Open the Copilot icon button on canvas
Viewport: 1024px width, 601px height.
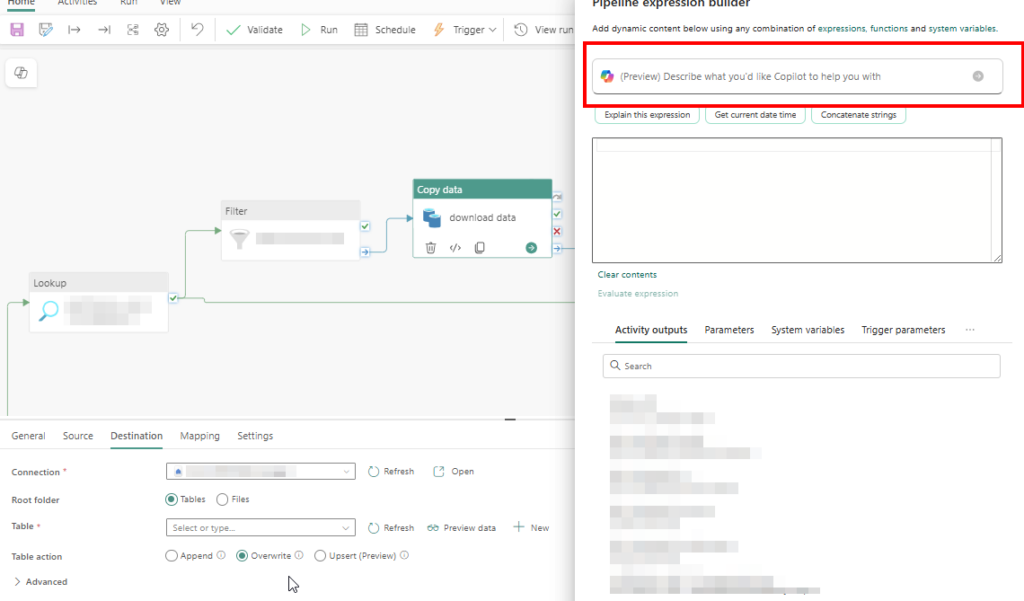click(x=21, y=74)
